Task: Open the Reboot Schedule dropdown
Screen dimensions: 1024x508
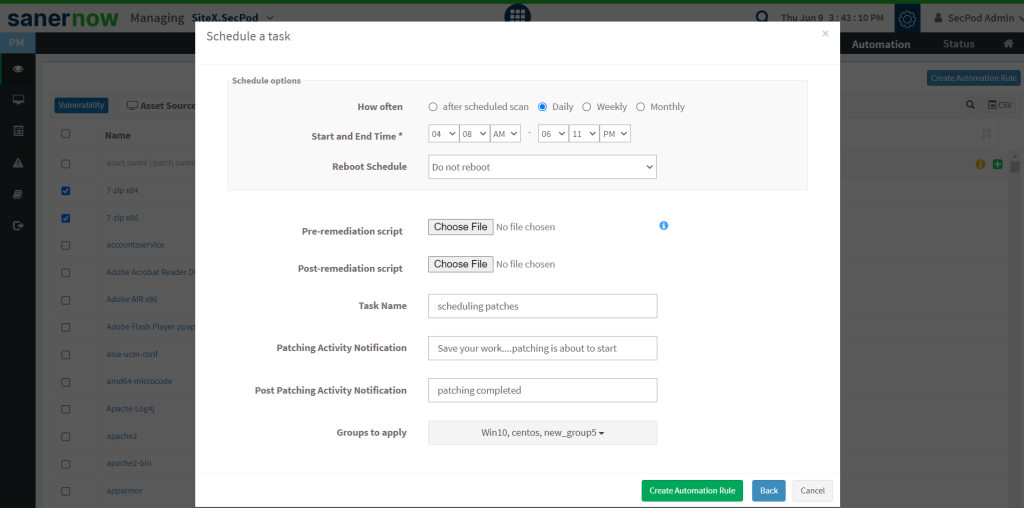Action: pyautogui.click(x=542, y=167)
